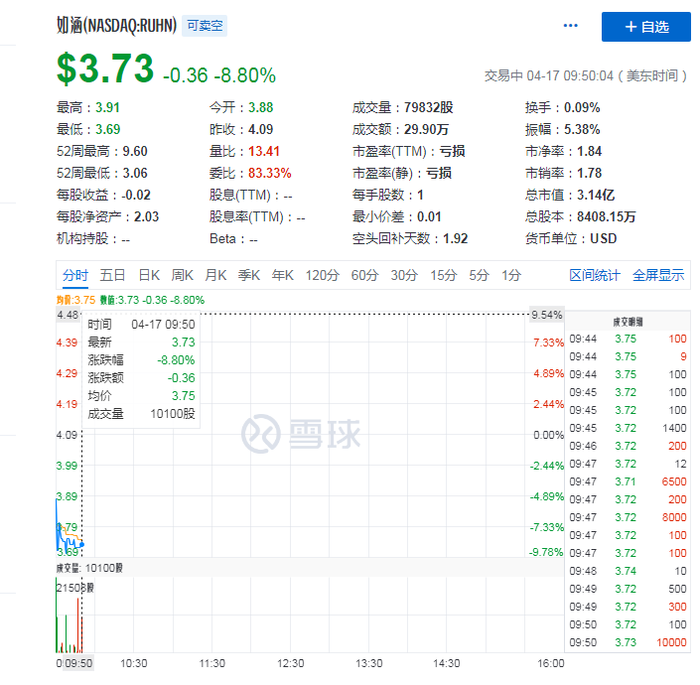The image size is (700, 685).
Task: Click the 52周最高 value 9.60
Action: coord(135,151)
